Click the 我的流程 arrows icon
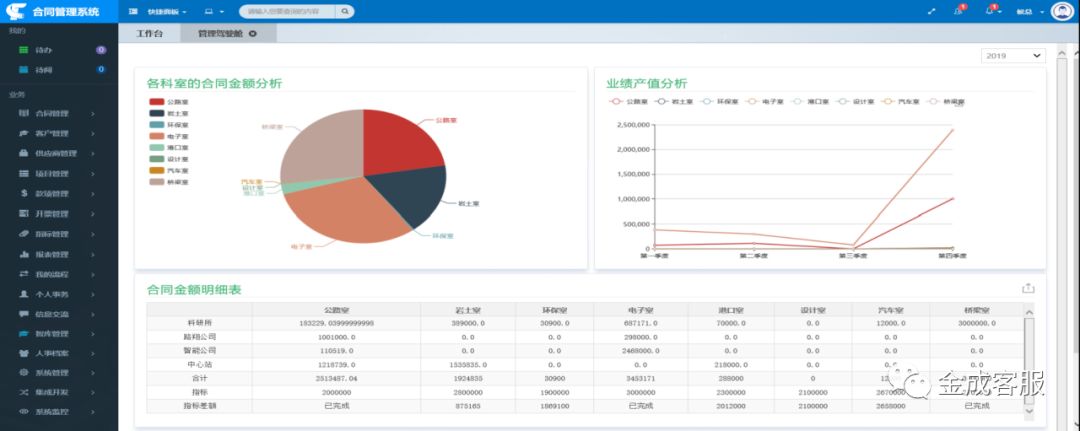 [23, 274]
